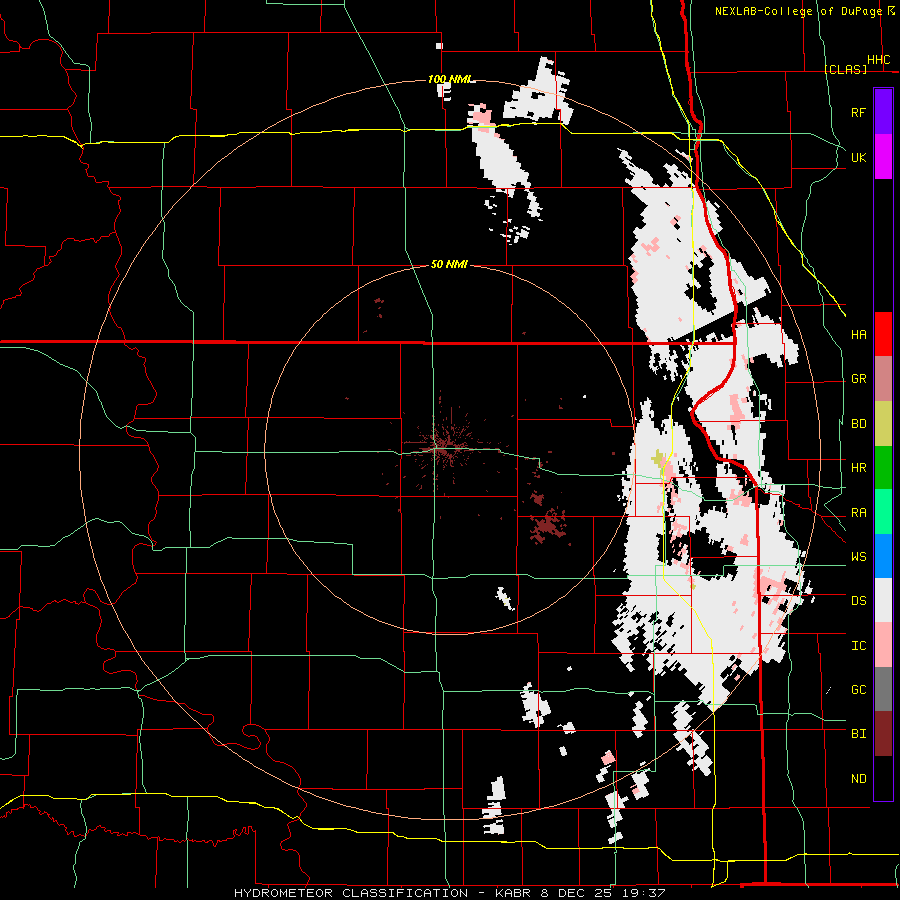This screenshot has height=900, width=900.
Task: Click the 'UK' legend label
Action: pos(858,157)
